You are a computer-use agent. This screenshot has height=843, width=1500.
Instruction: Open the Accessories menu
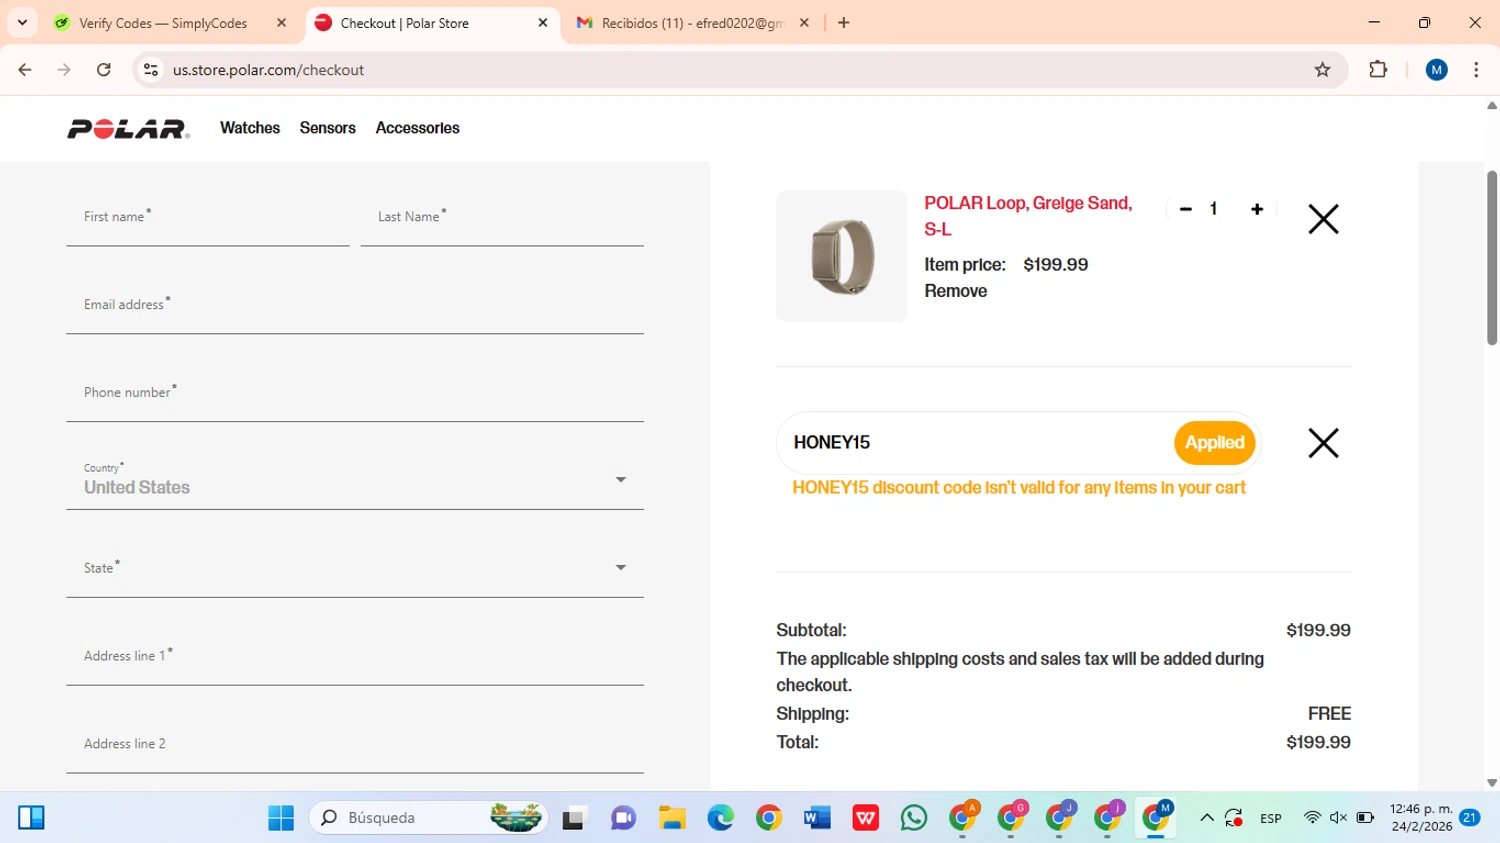(x=417, y=128)
